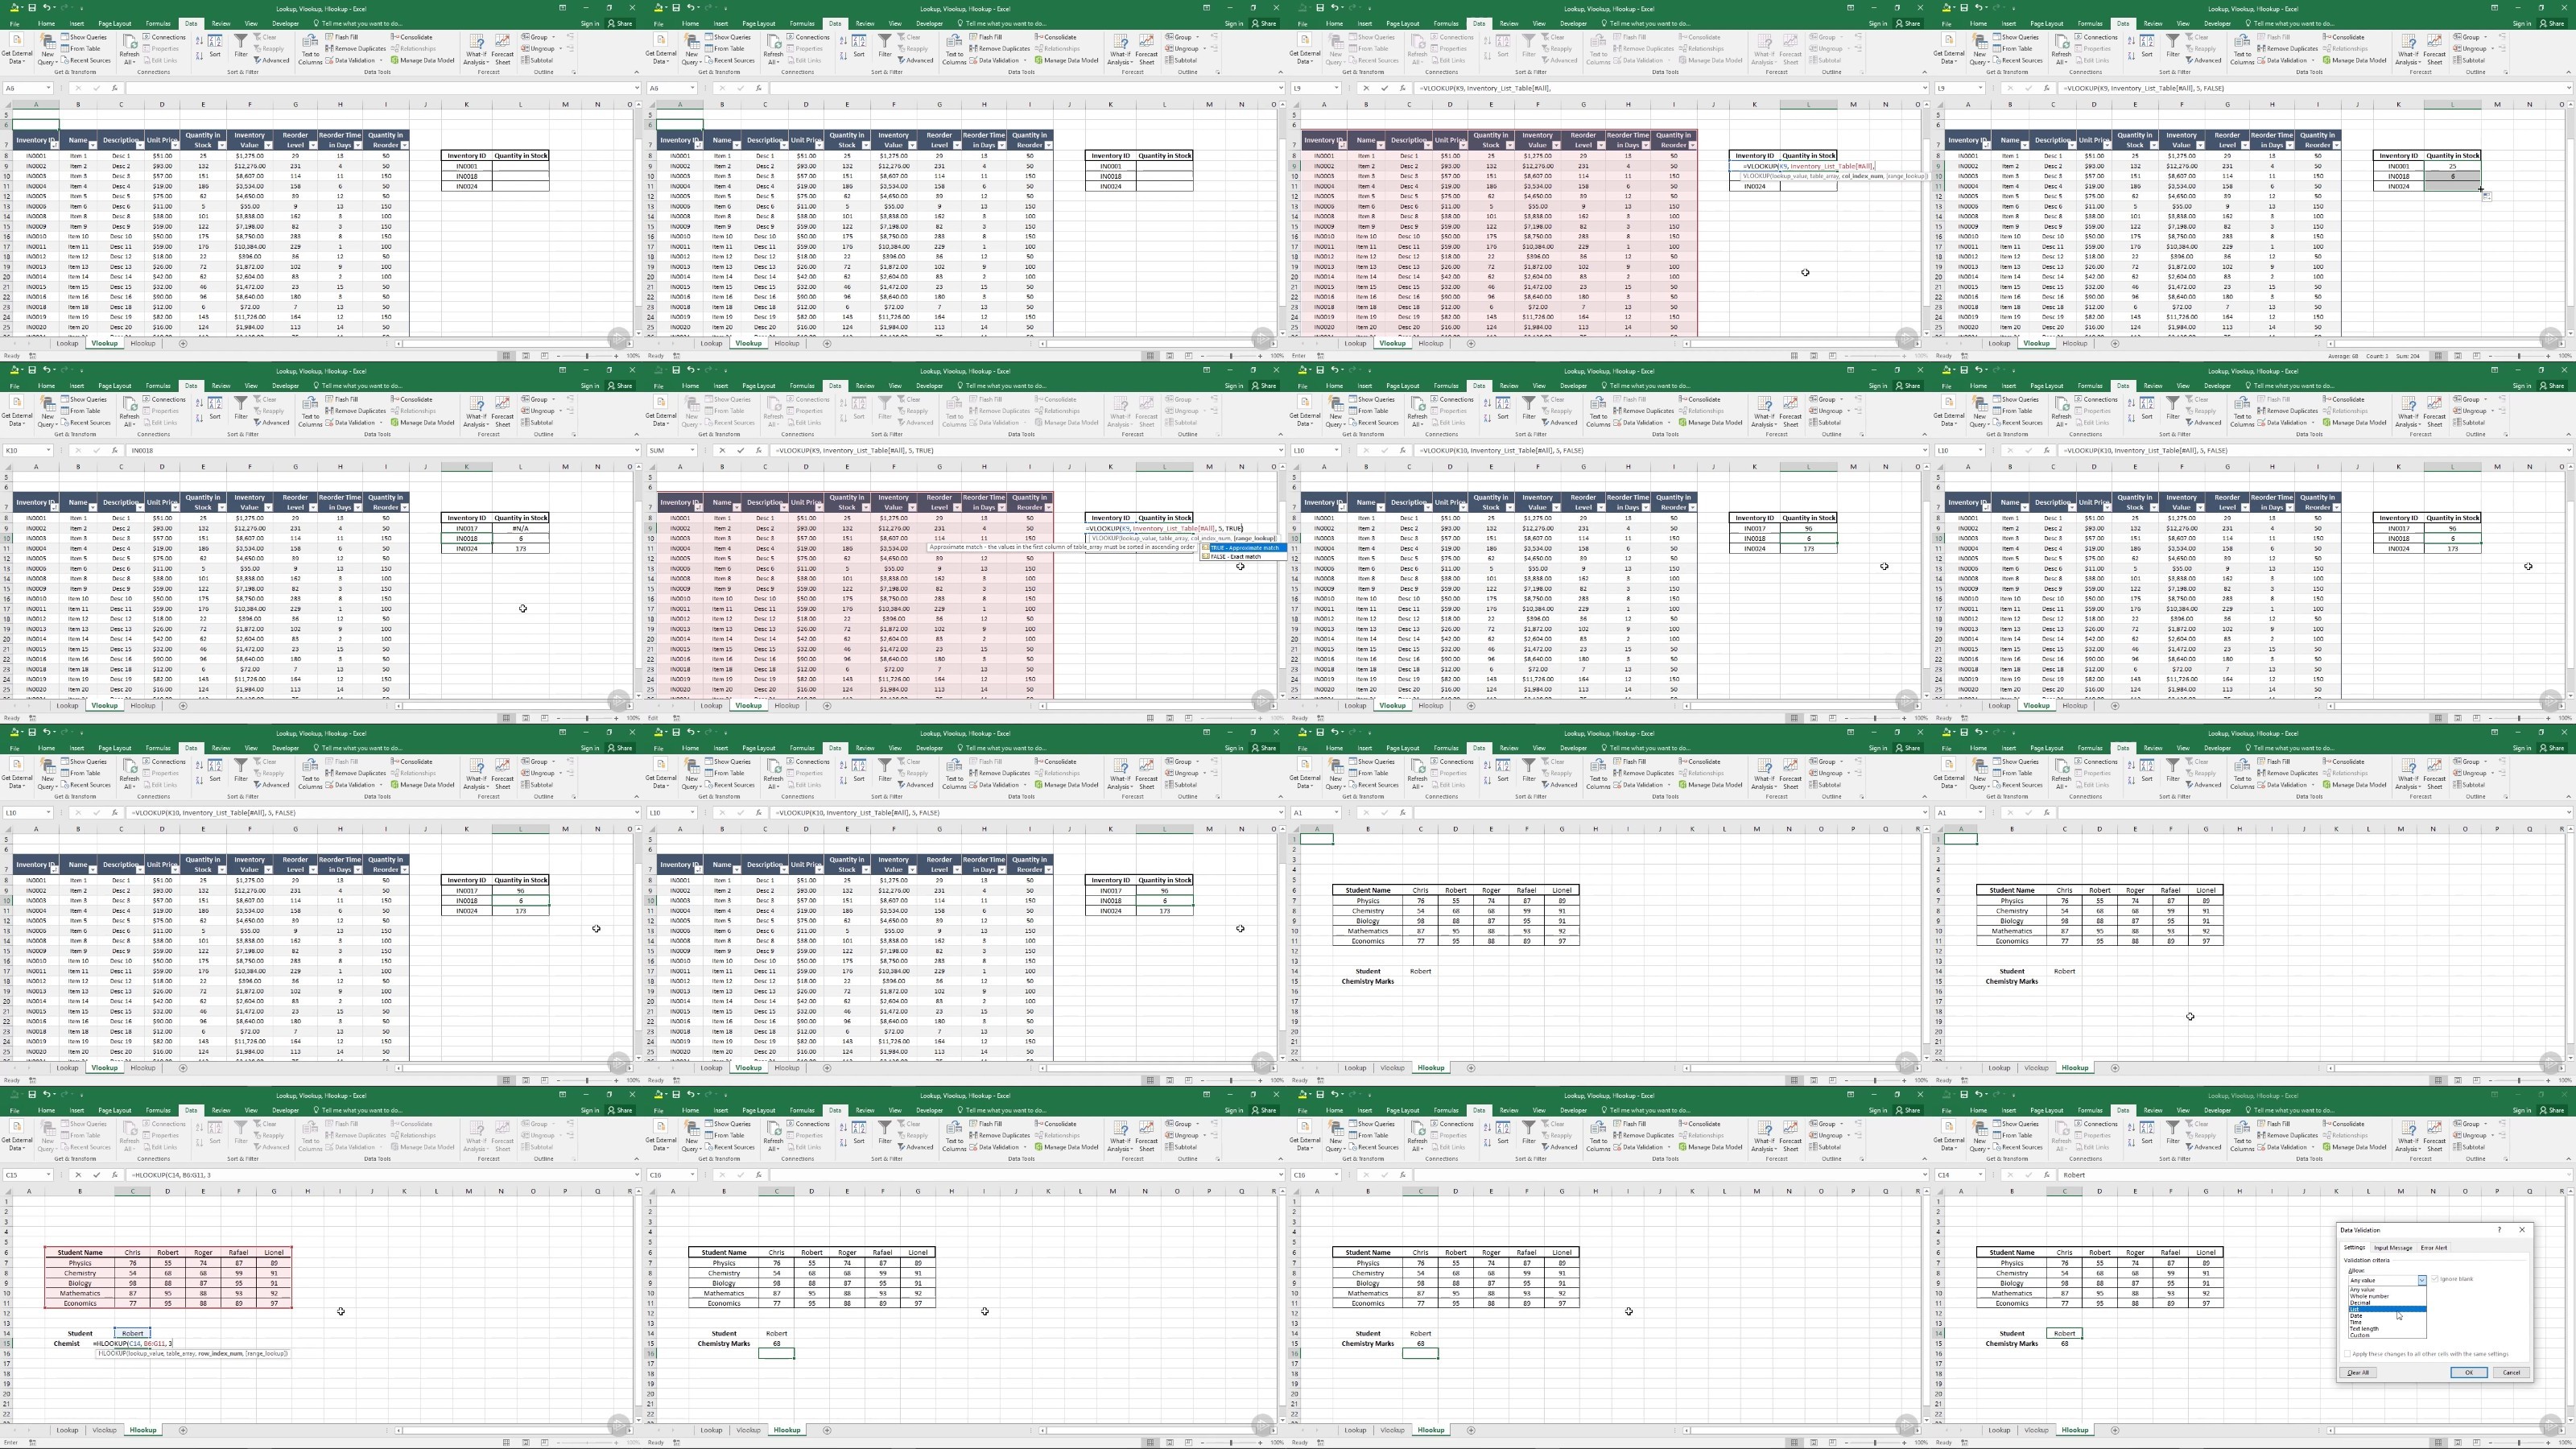Click Sort A to Z icon in the #N/A window
The height and width of the screenshot is (1449, 2576).
pos(199,403)
